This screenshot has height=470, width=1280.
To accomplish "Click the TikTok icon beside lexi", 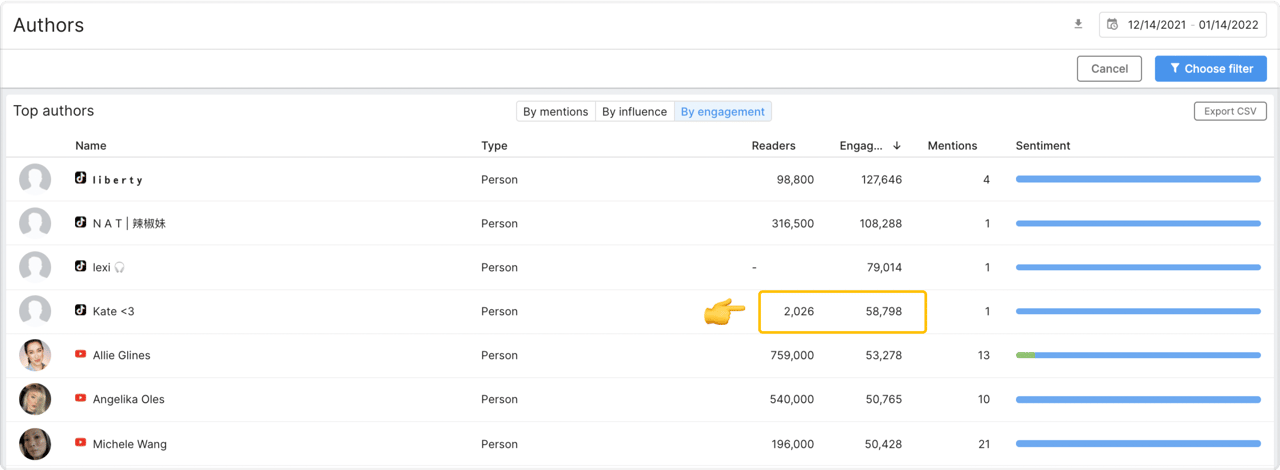I will pos(81,266).
